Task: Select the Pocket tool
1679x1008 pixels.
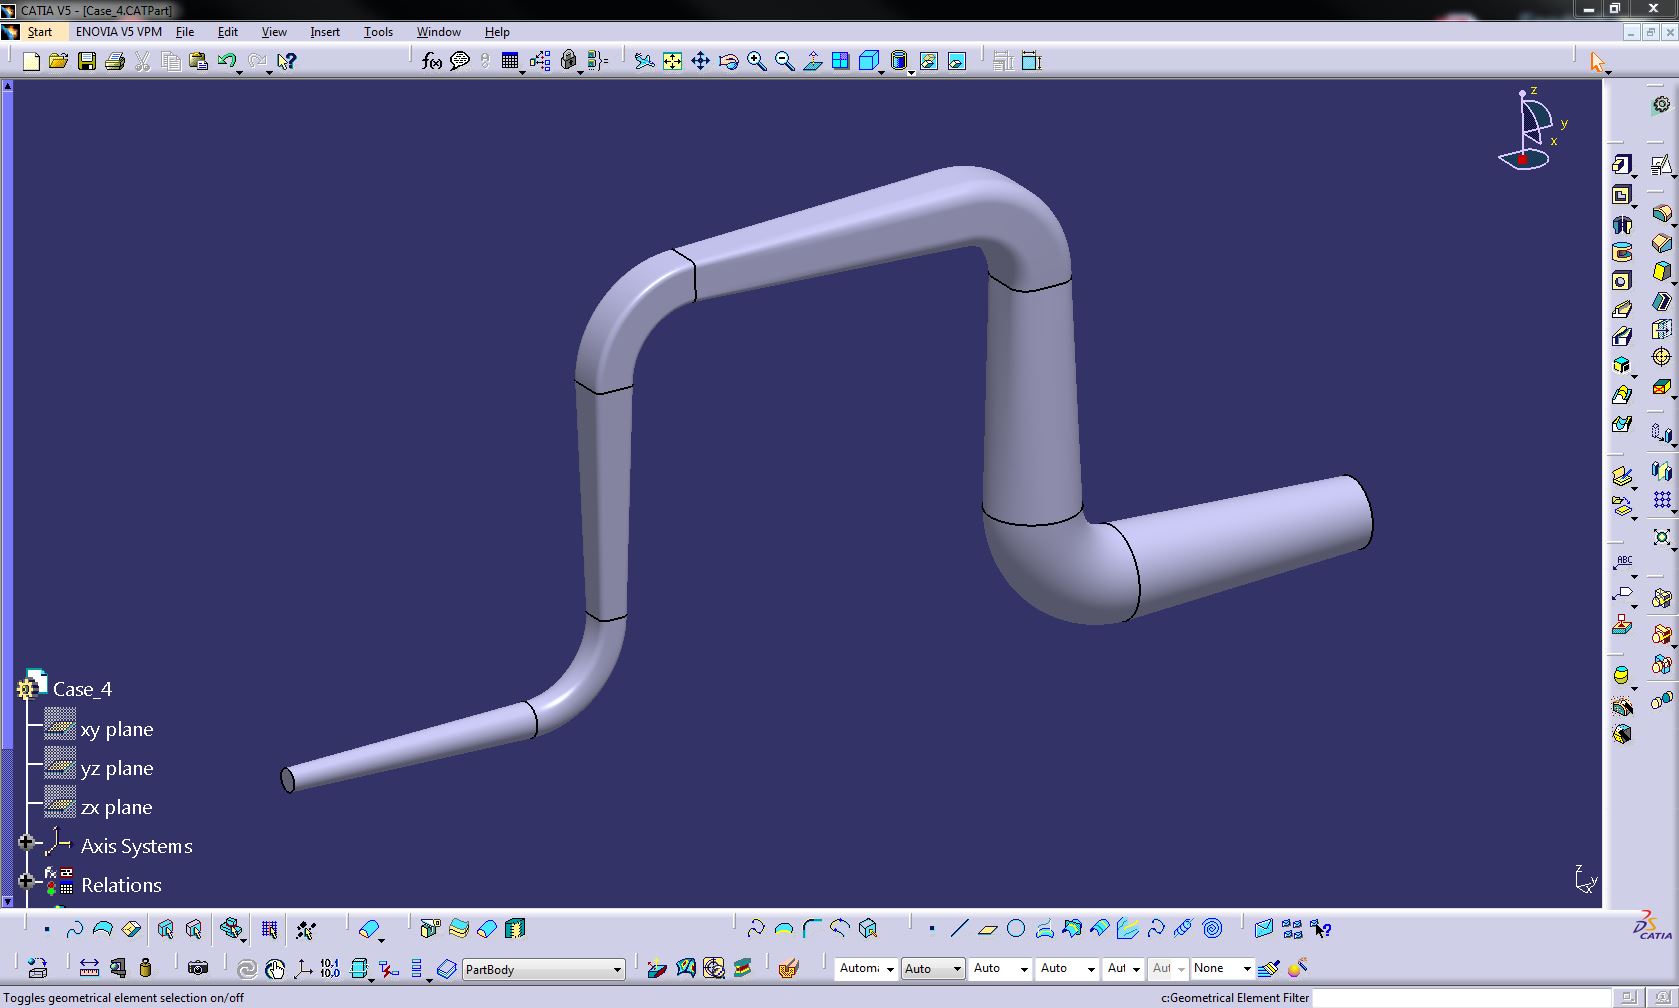Action: (1622, 195)
